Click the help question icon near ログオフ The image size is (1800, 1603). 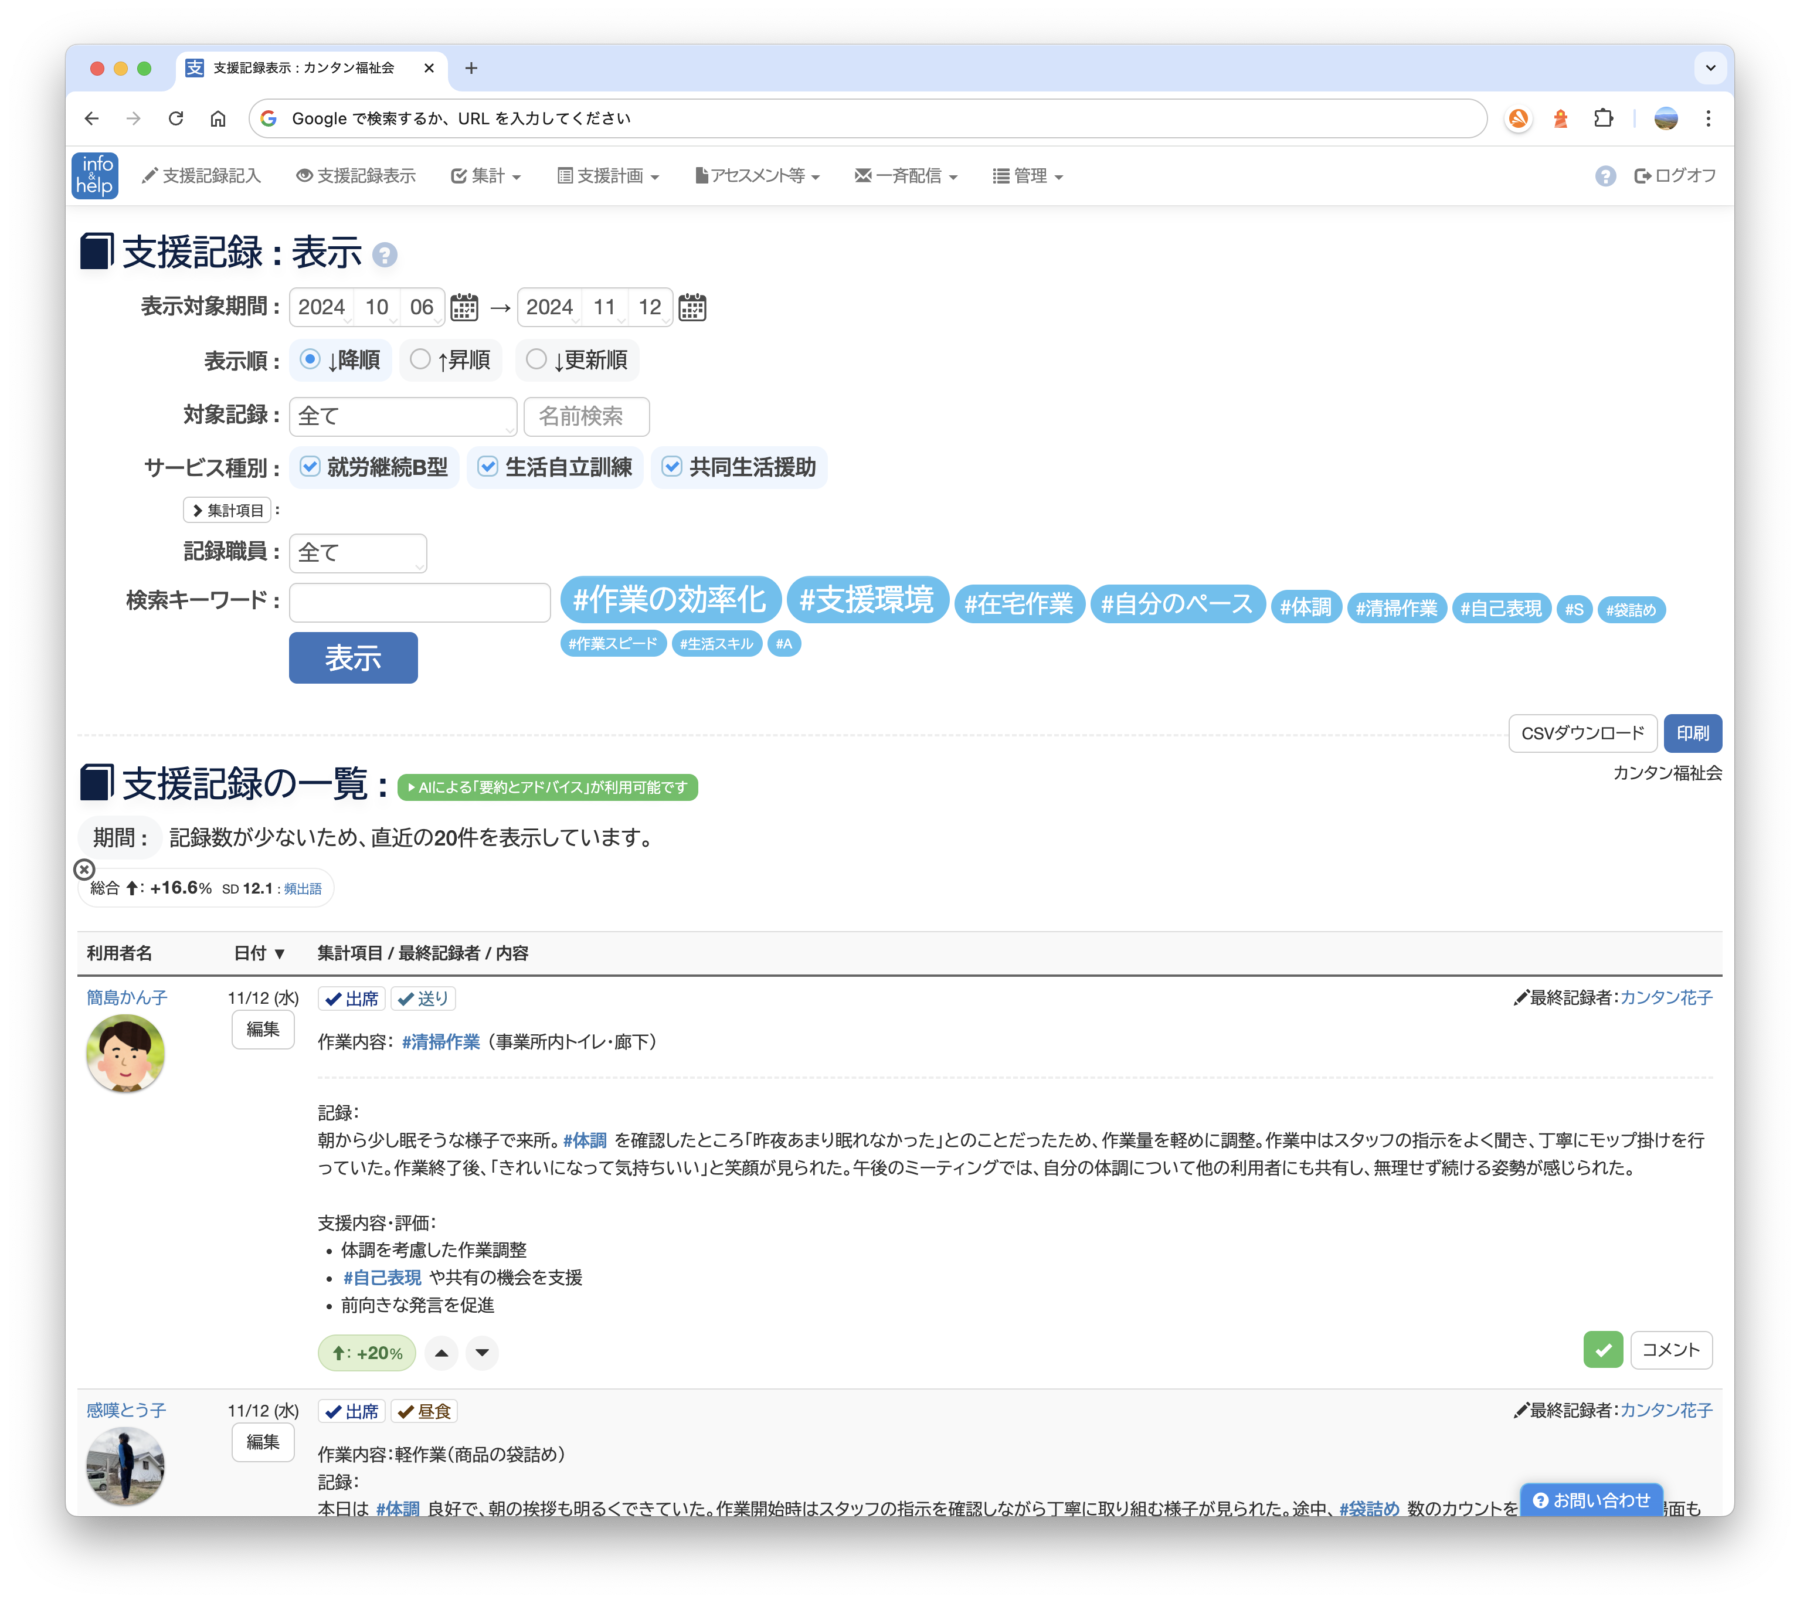click(x=1605, y=176)
